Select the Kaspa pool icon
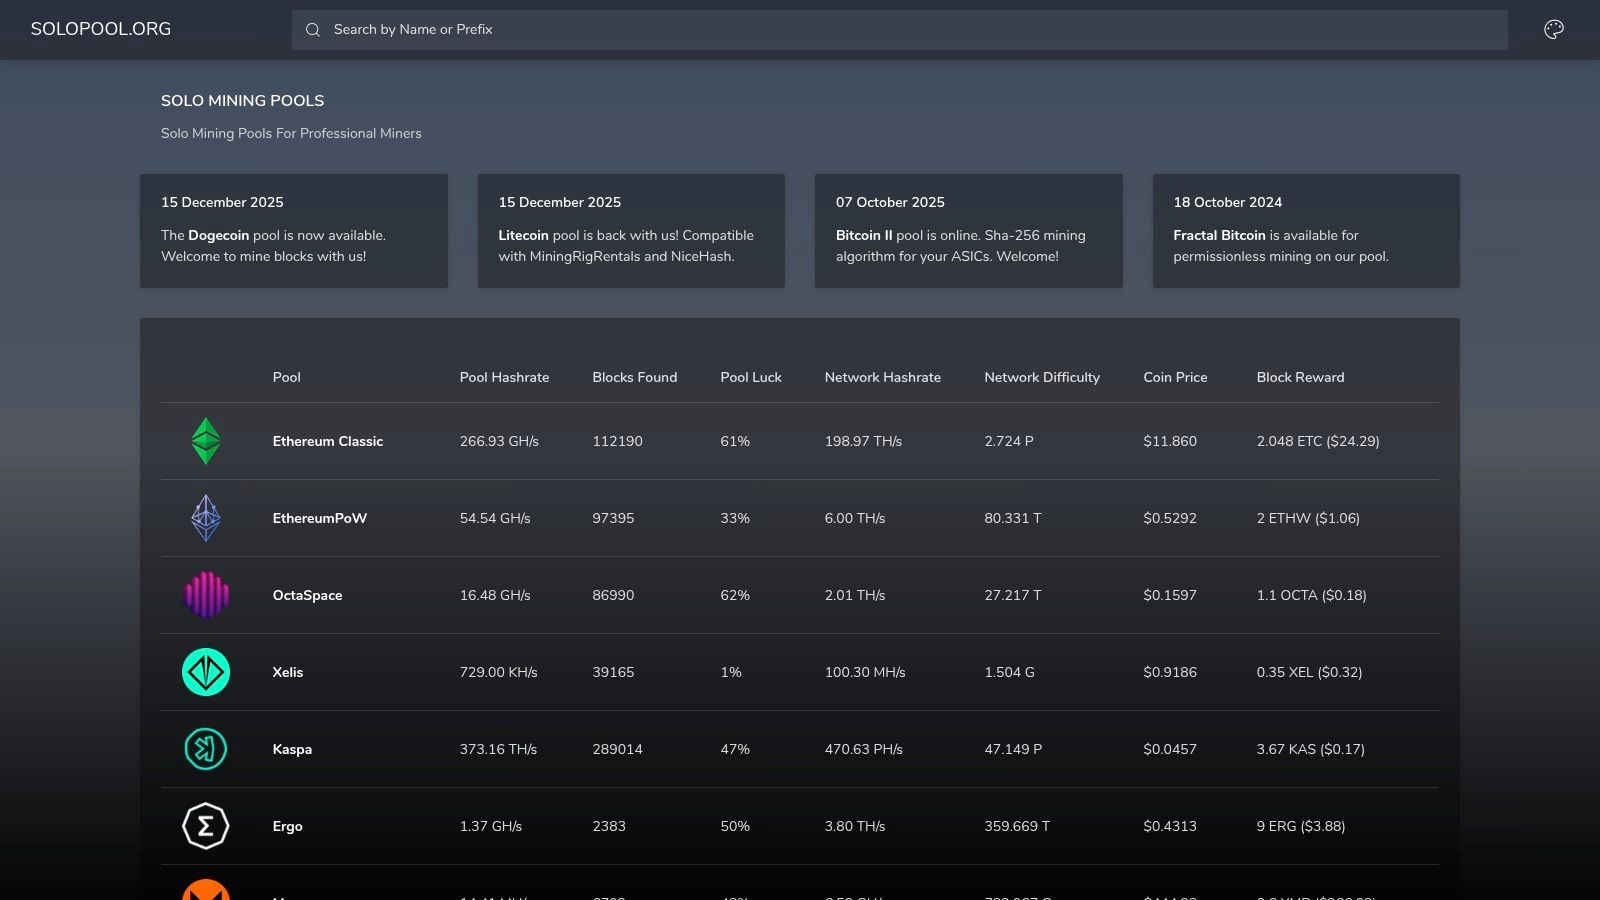This screenshot has height=900, width=1600. click(x=206, y=749)
